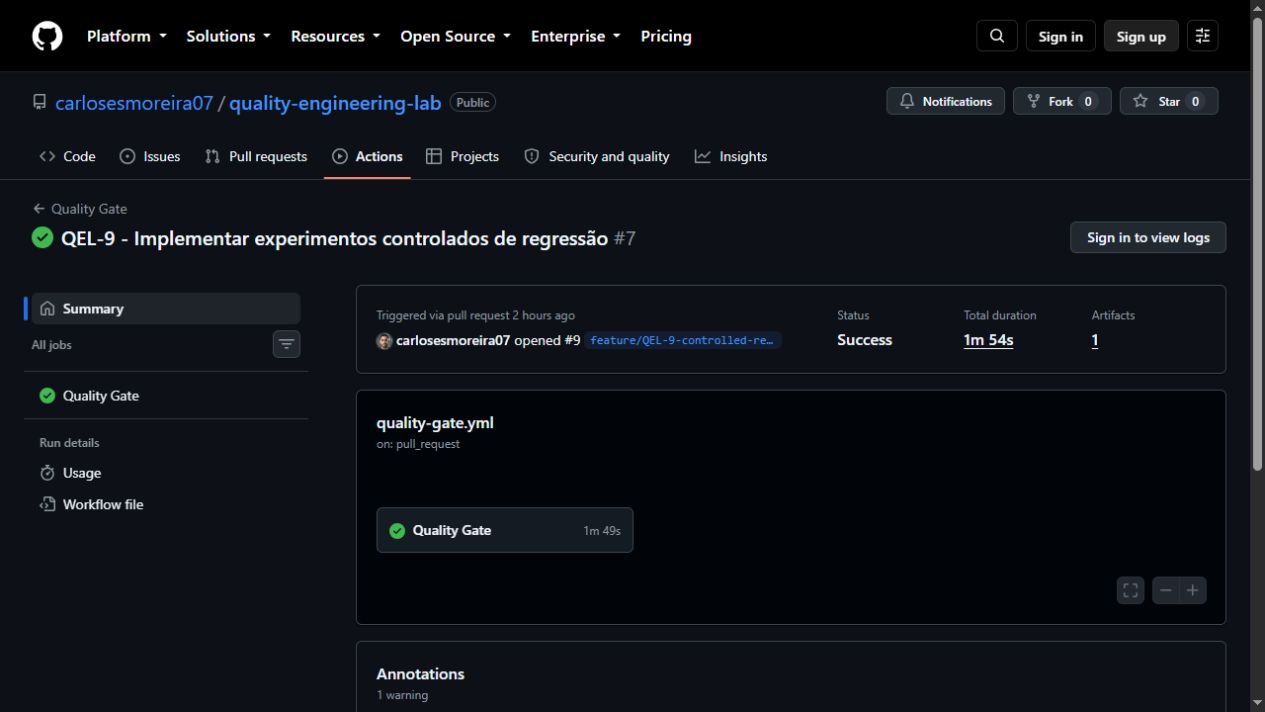Star the repository
Screen dimensions: 1265x712
pos(1169,101)
